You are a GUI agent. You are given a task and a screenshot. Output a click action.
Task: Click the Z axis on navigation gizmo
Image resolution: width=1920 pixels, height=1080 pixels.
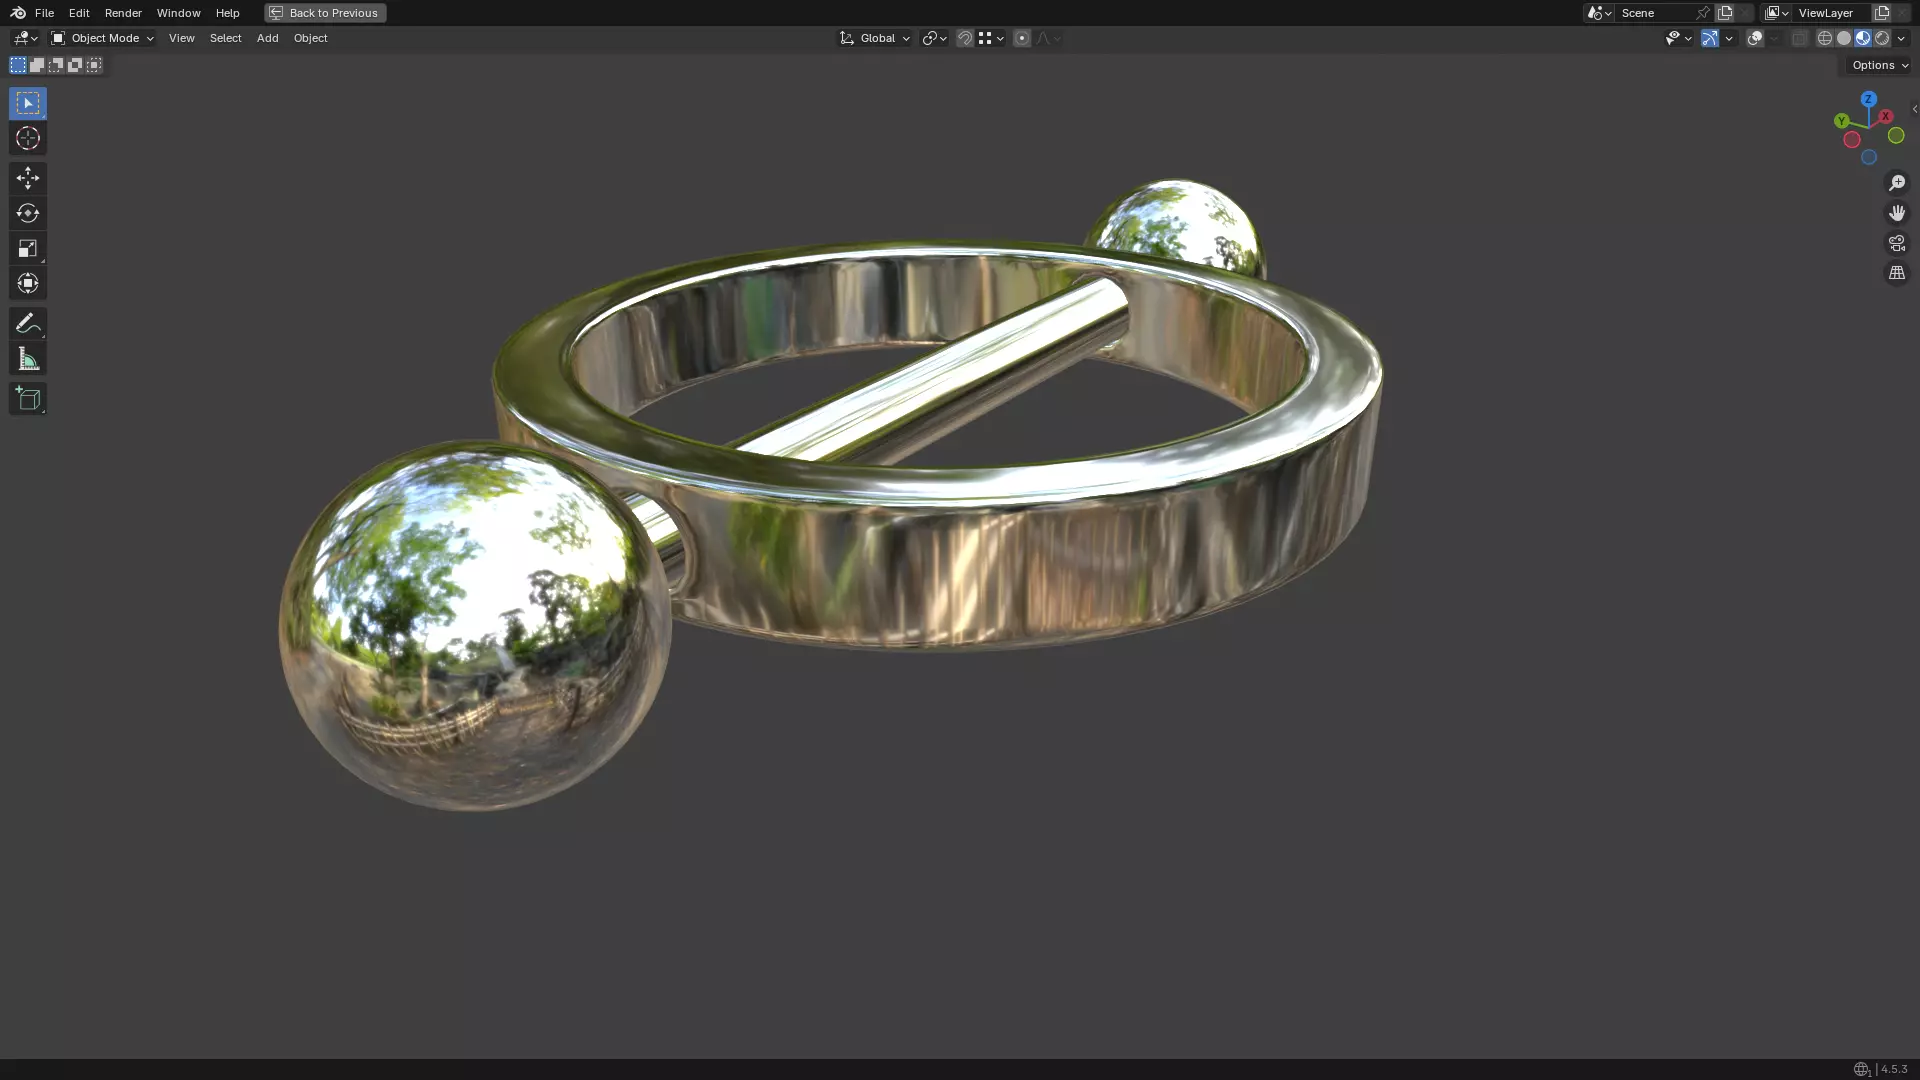click(x=1868, y=99)
